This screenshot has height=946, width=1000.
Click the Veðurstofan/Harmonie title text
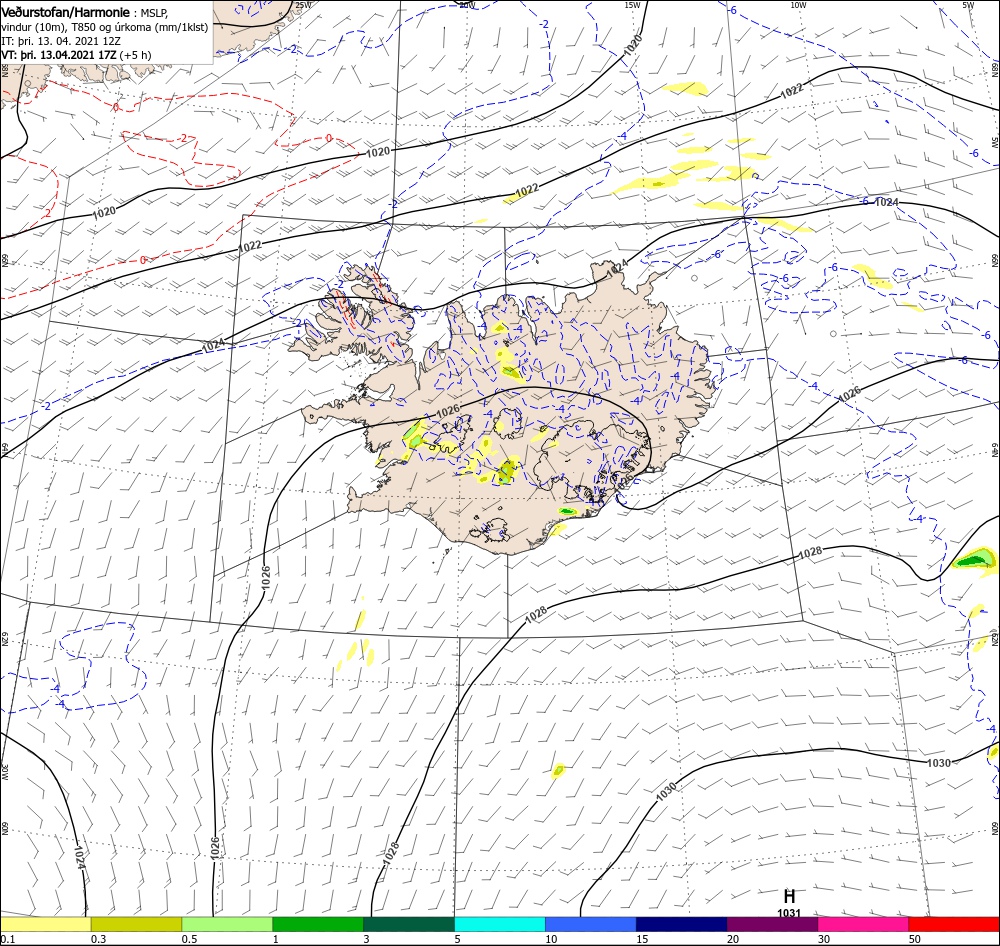[66, 13]
